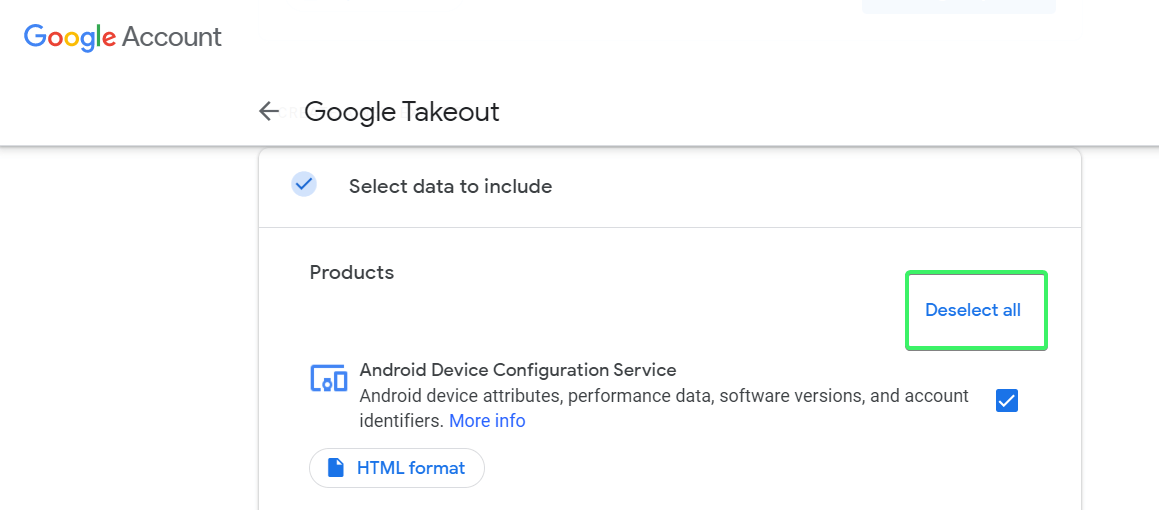1159x510 pixels.
Task: Click the Google Takeout page title
Action: pos(402,112)
